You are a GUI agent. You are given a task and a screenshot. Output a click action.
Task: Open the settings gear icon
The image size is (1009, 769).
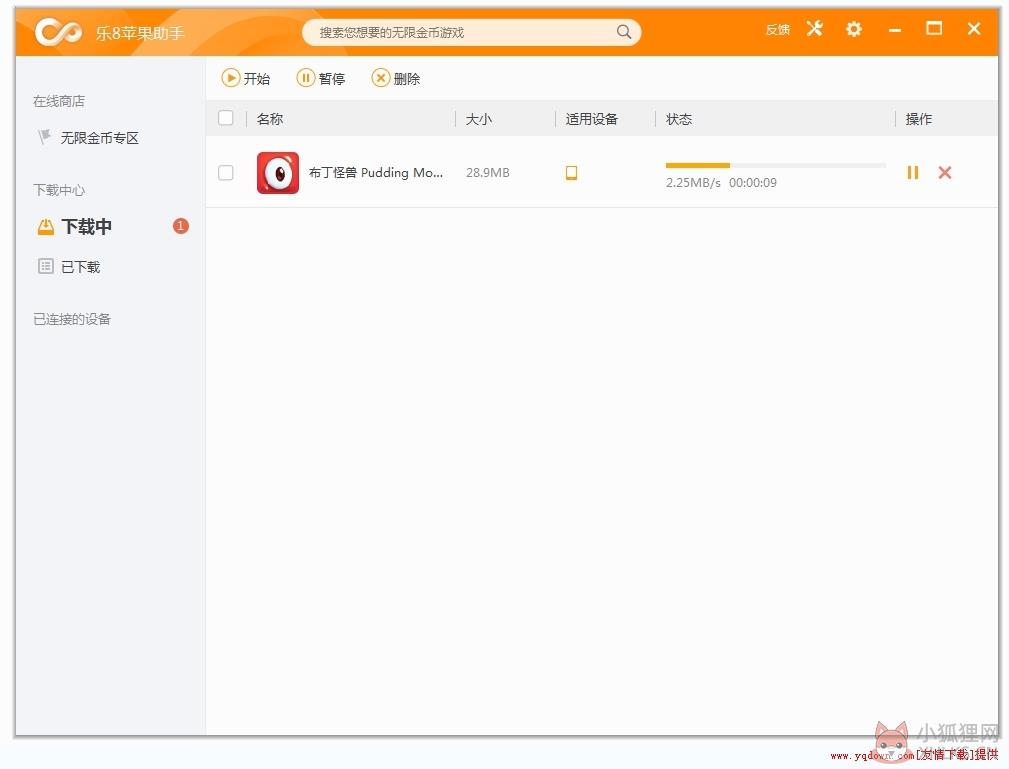(854, 29)
